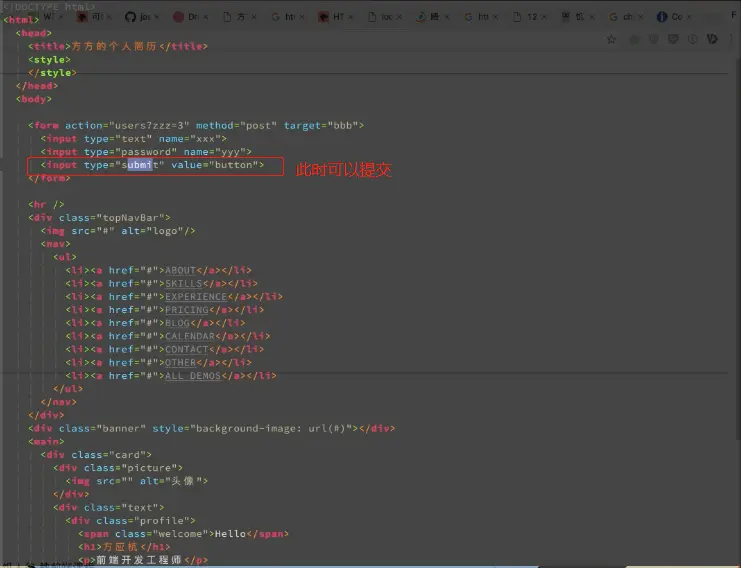Click the <hr /> tag line
741x568 pixels.
(x=46, y=205)
